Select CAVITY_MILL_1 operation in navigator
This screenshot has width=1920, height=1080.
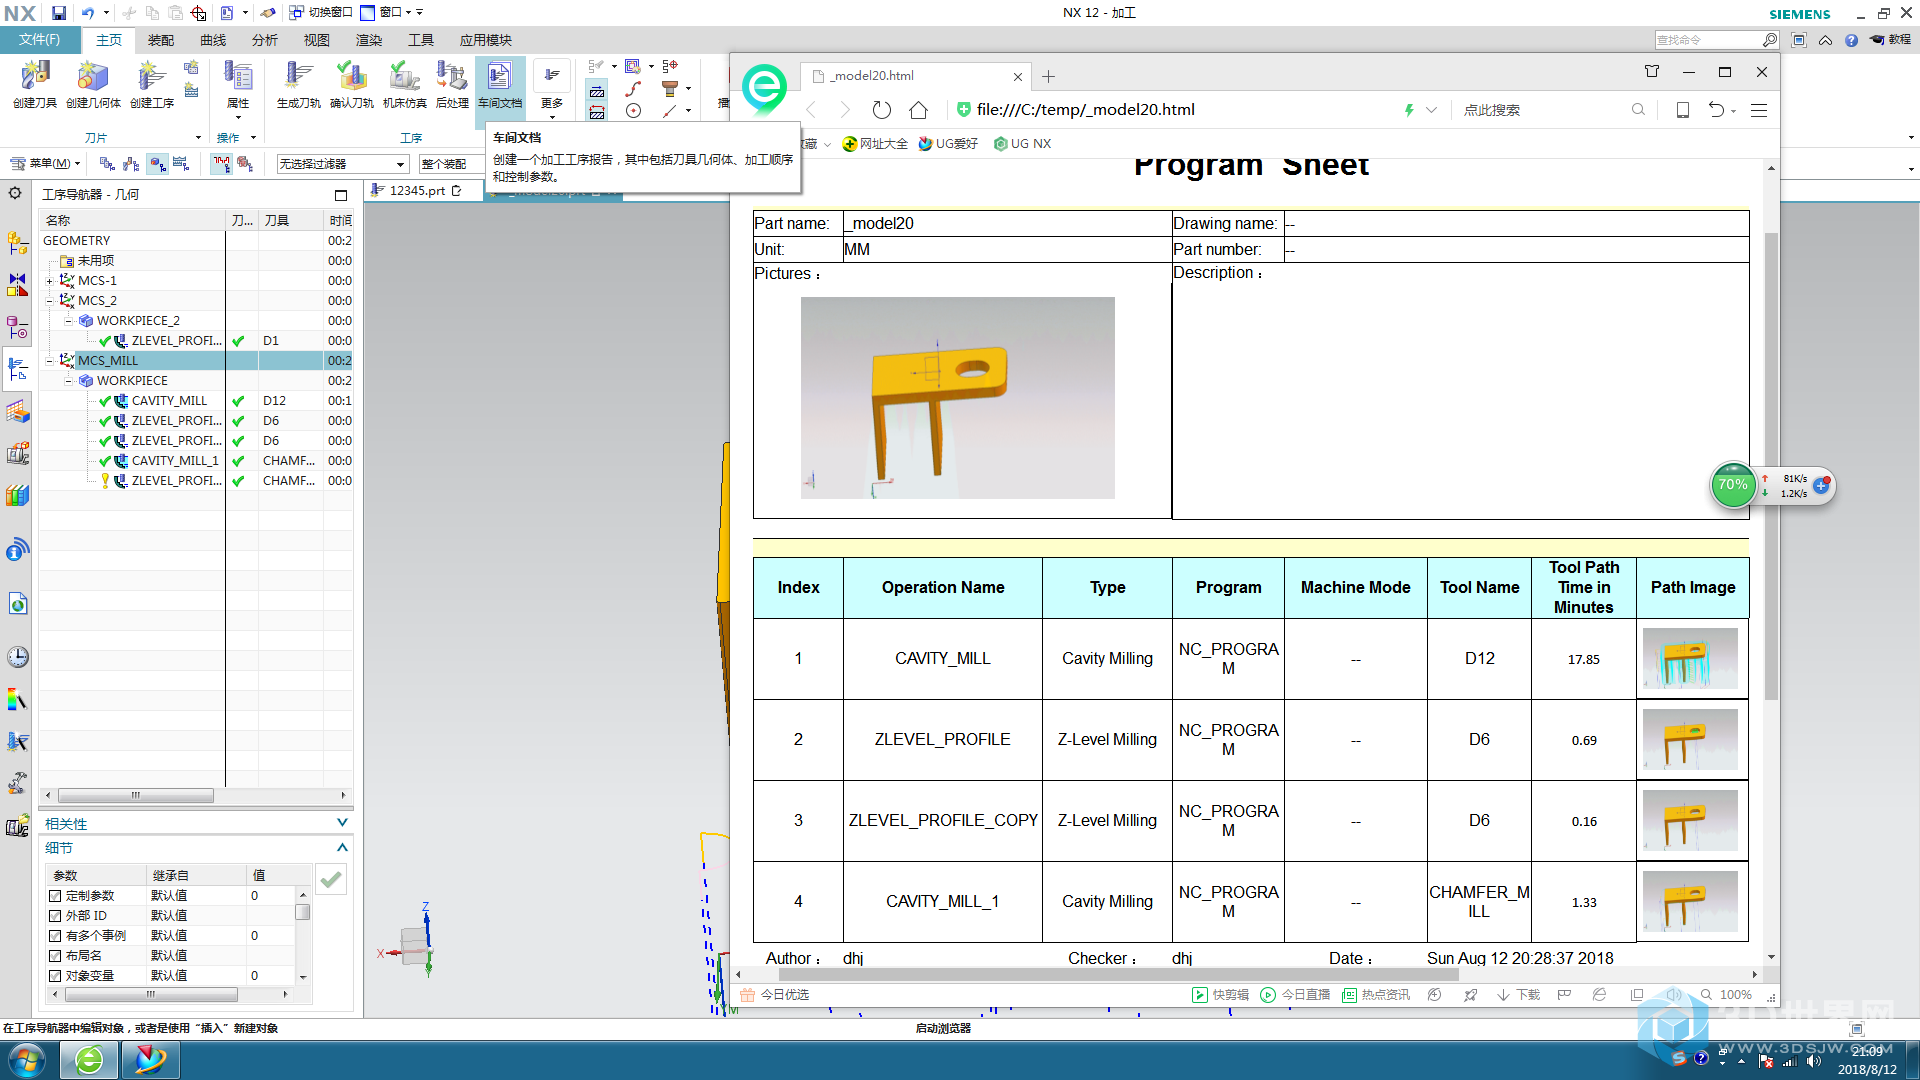coord(175,461)
